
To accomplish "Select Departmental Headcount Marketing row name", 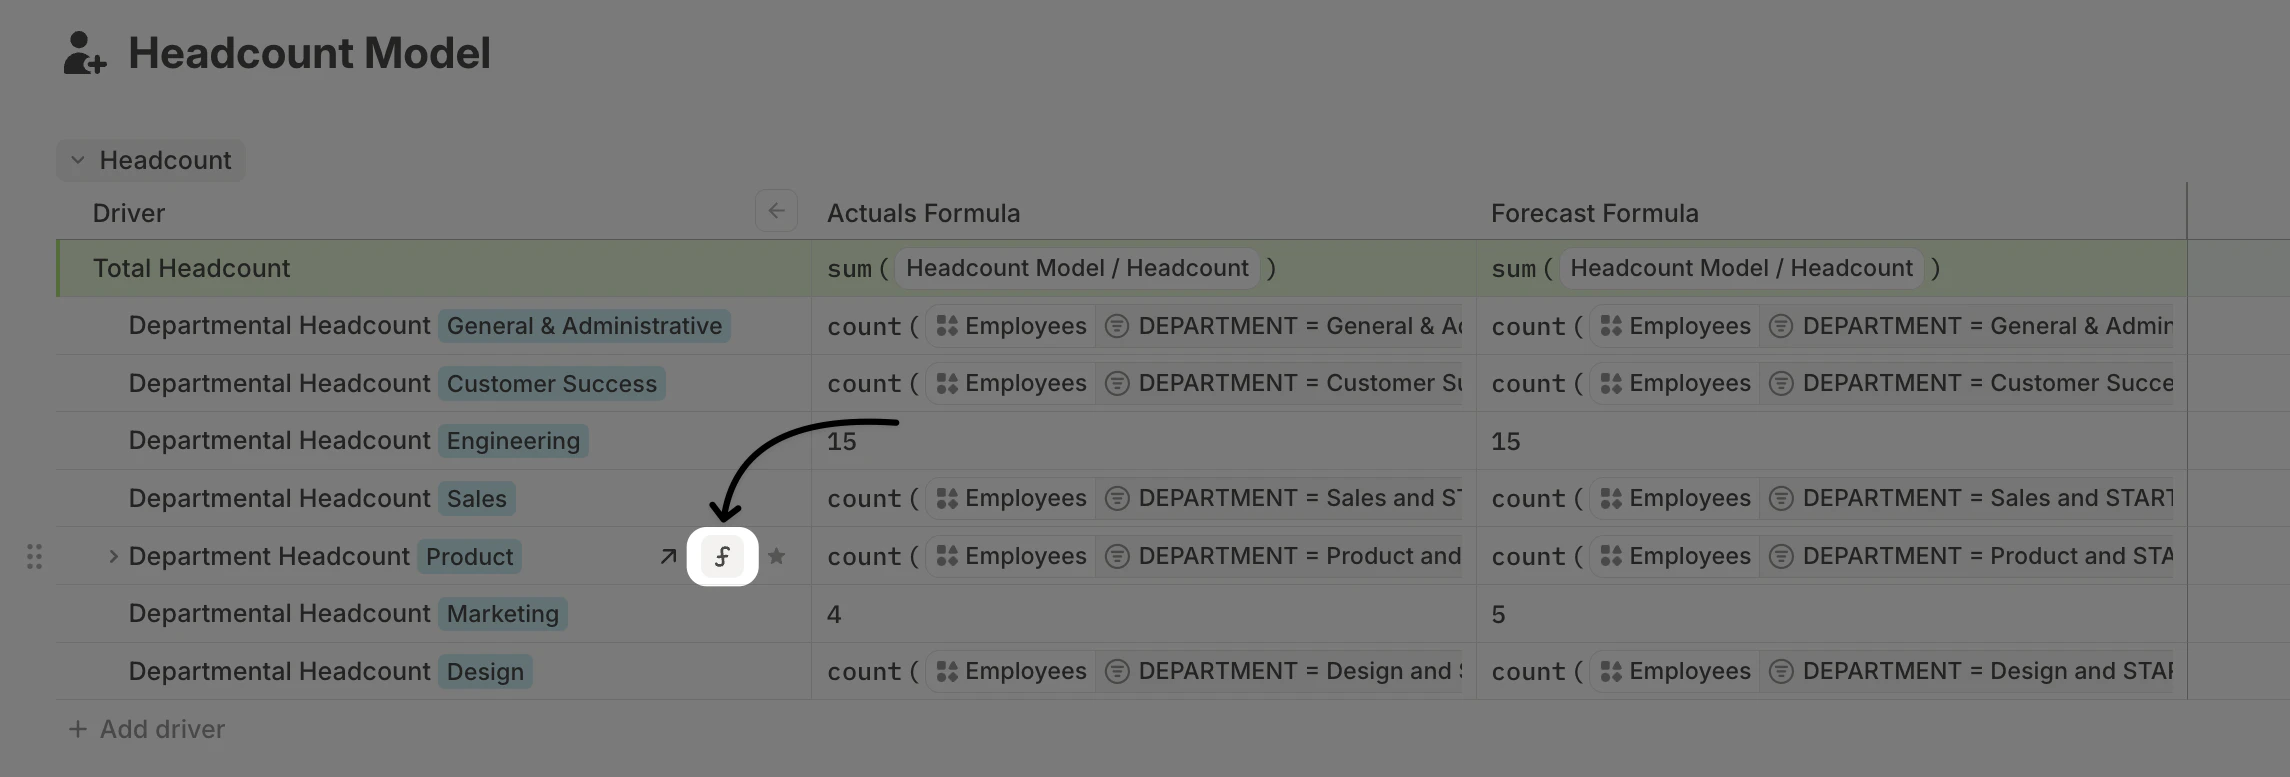I will [279, 614].
